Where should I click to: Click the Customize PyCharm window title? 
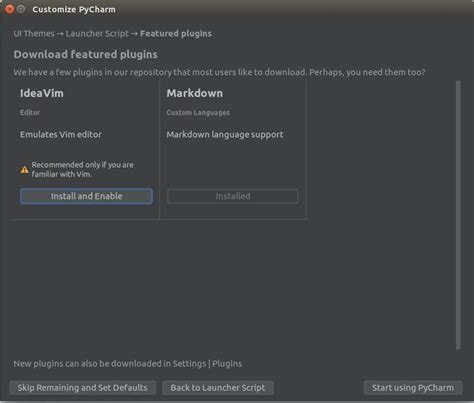[74, 9]
